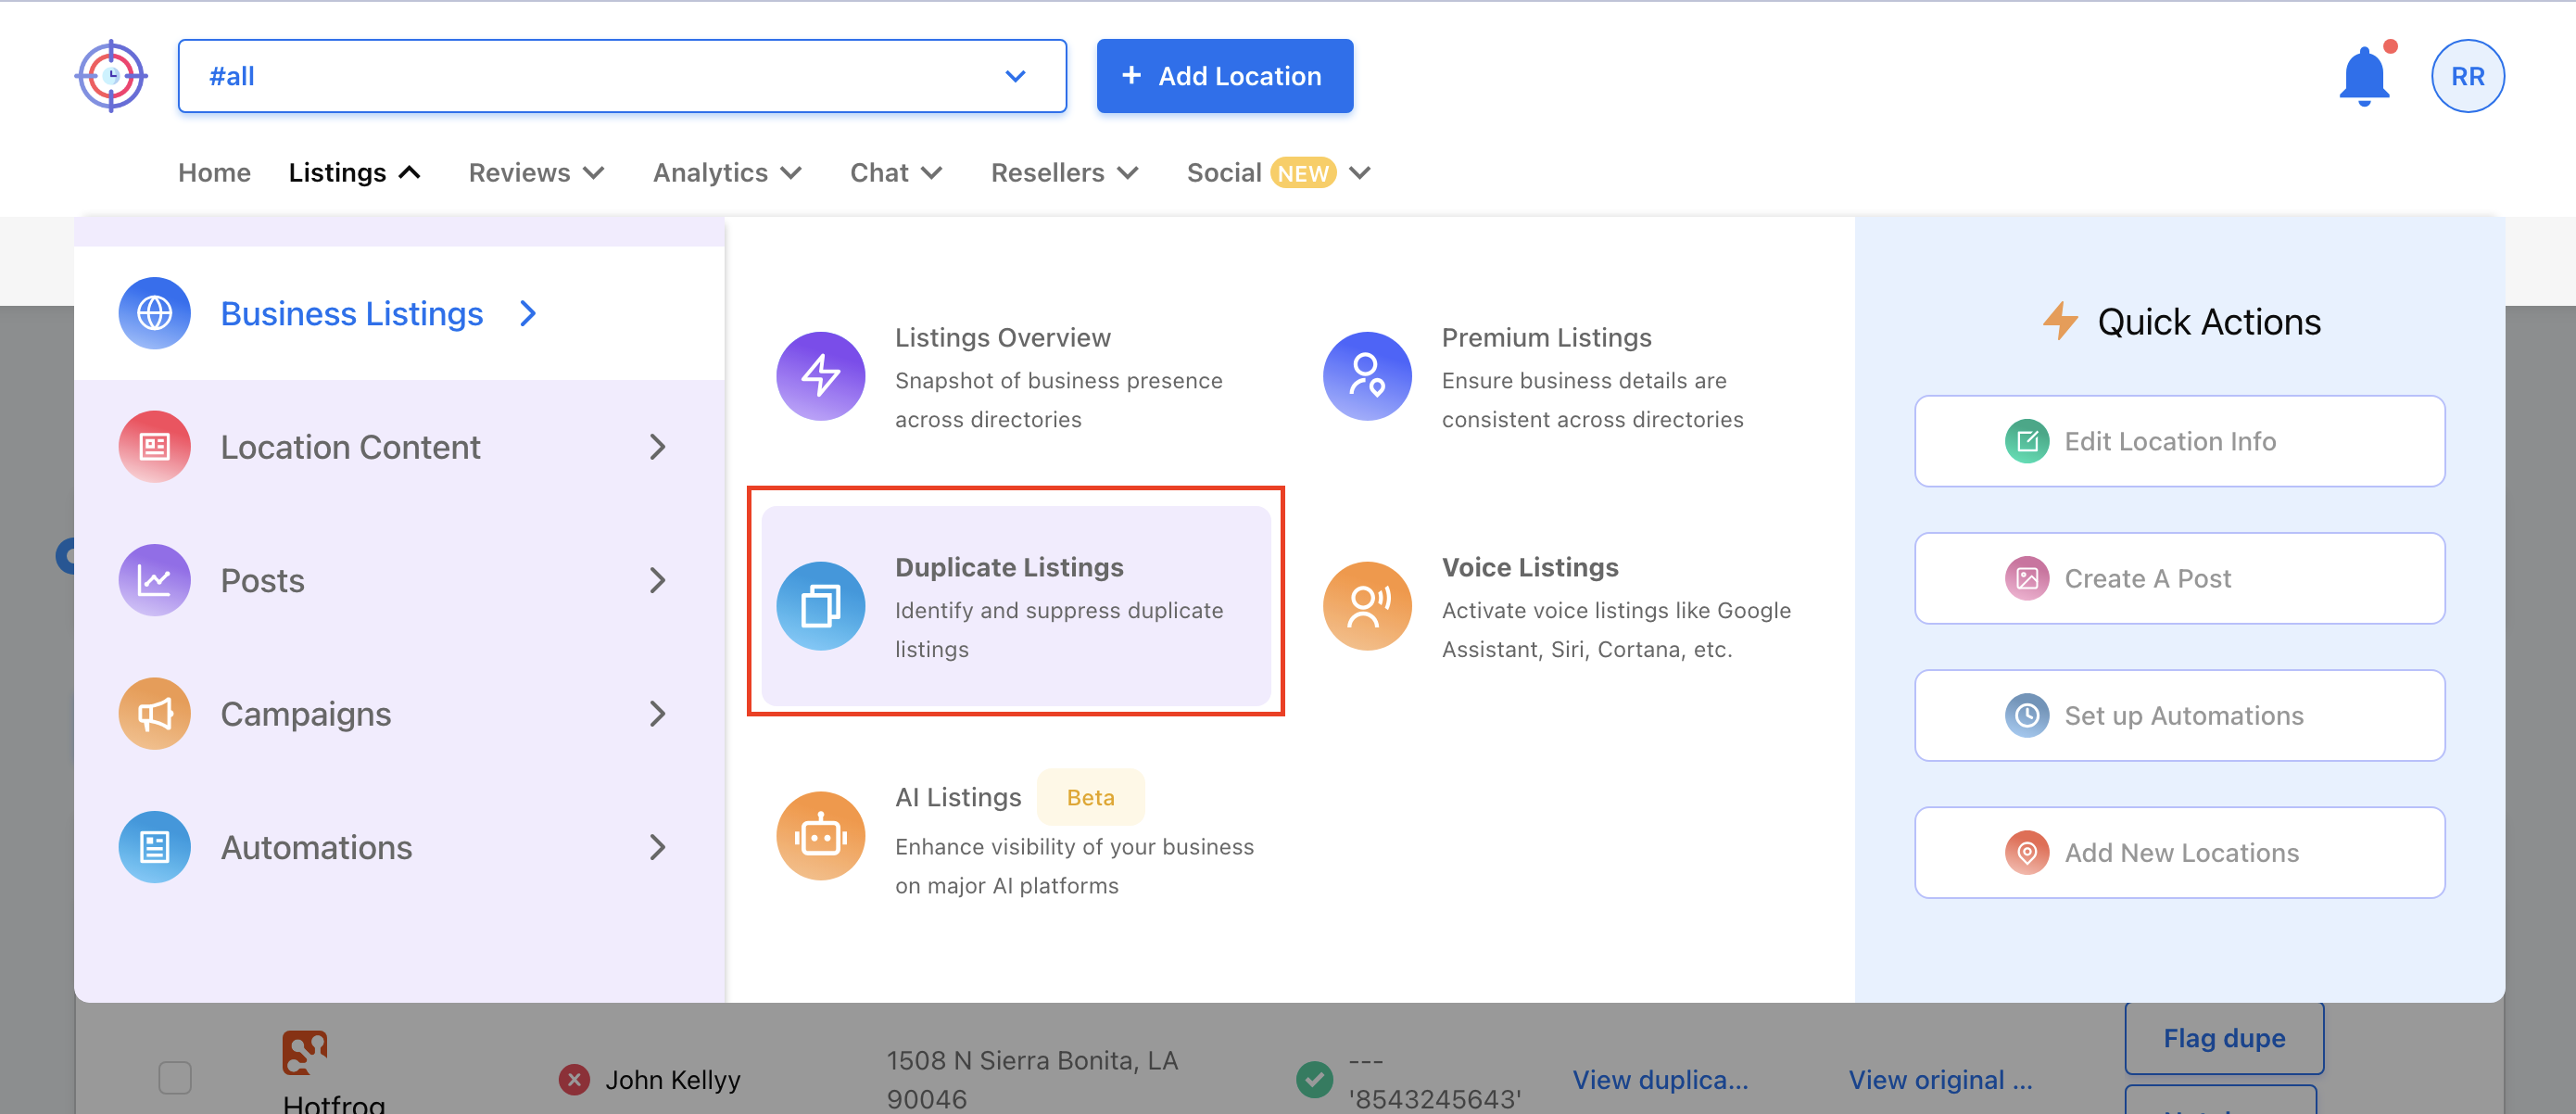2576x1114 pixels.
Task: Expand the Resellers menu
Action: pyautogui.click(x=1064, y=173)
